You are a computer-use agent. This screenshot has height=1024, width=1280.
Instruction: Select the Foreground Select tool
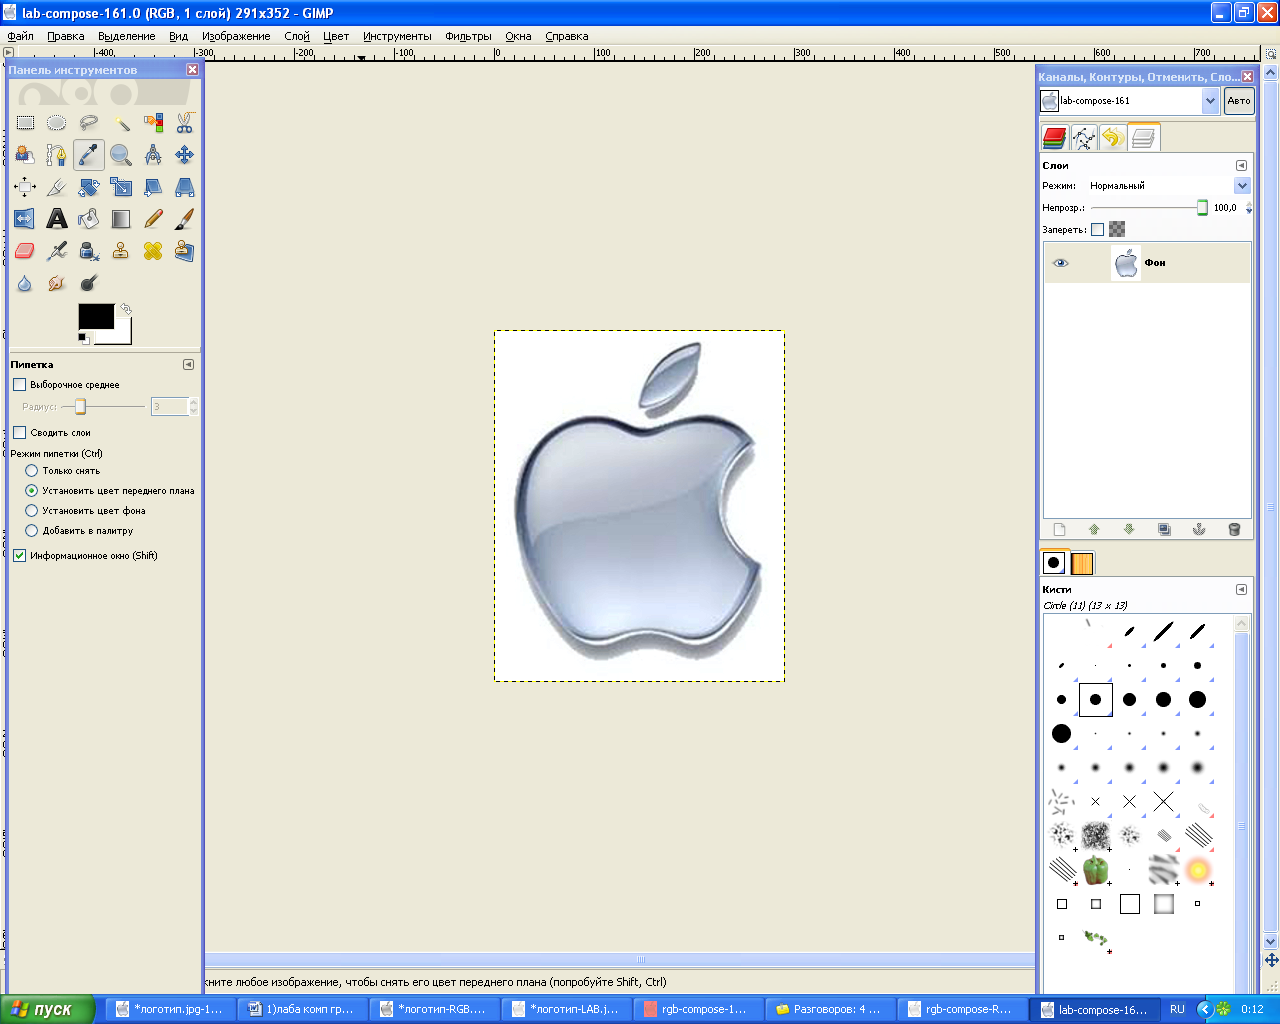coord(25,155)
